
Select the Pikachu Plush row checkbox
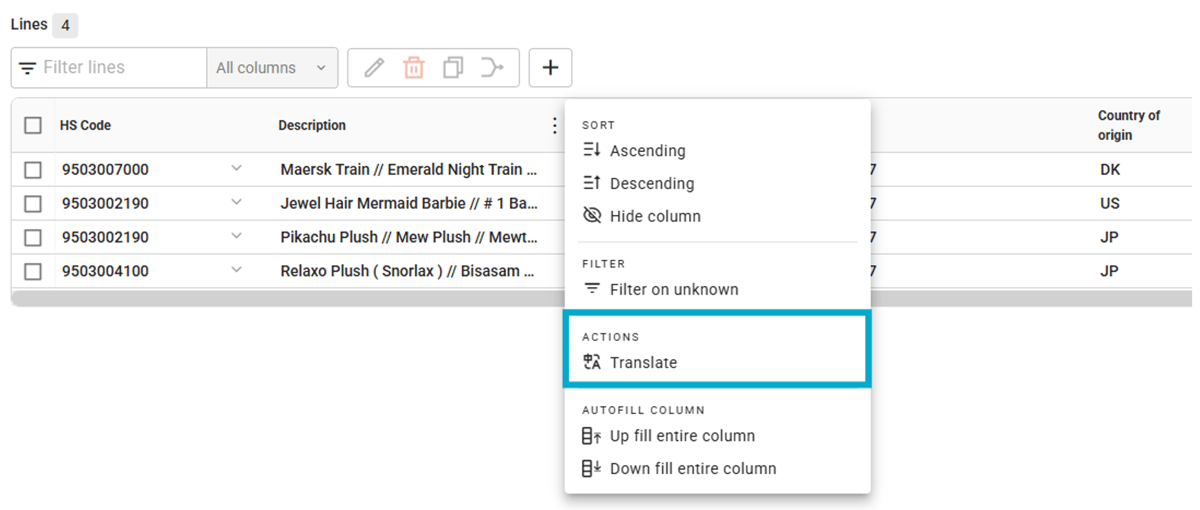click(x=33, y=238)
